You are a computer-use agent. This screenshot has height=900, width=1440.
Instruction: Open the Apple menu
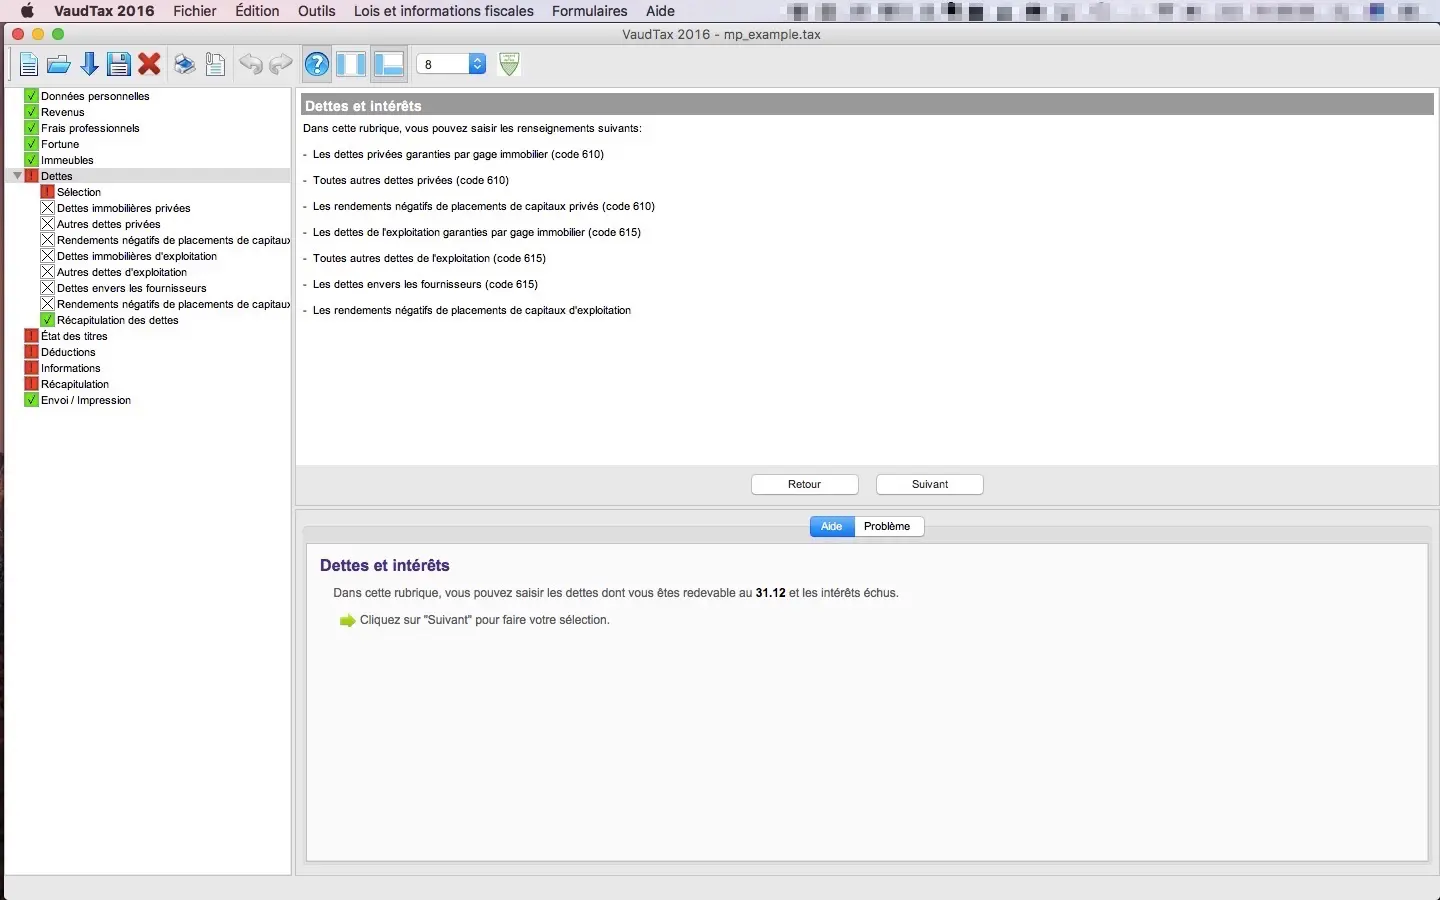click(27, 11)
